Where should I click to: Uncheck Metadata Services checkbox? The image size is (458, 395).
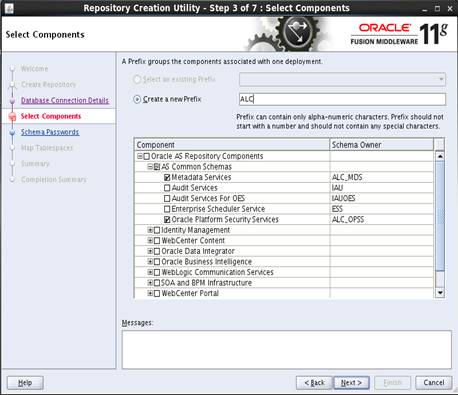[167, 178]
